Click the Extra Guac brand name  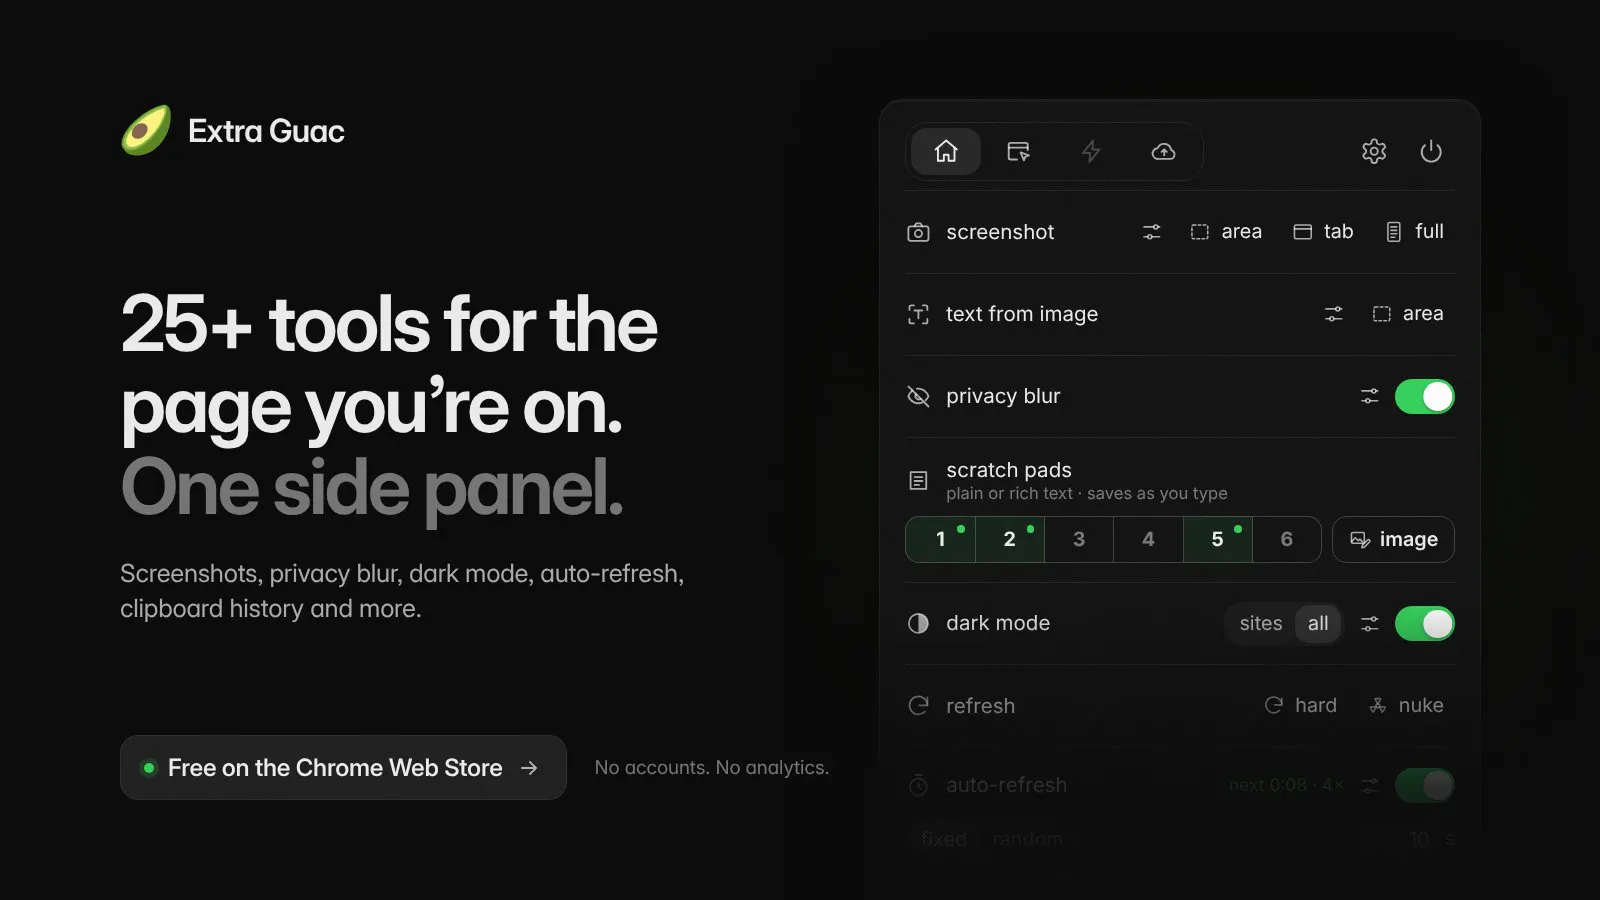pyautogui.click(x=266, y=131)
